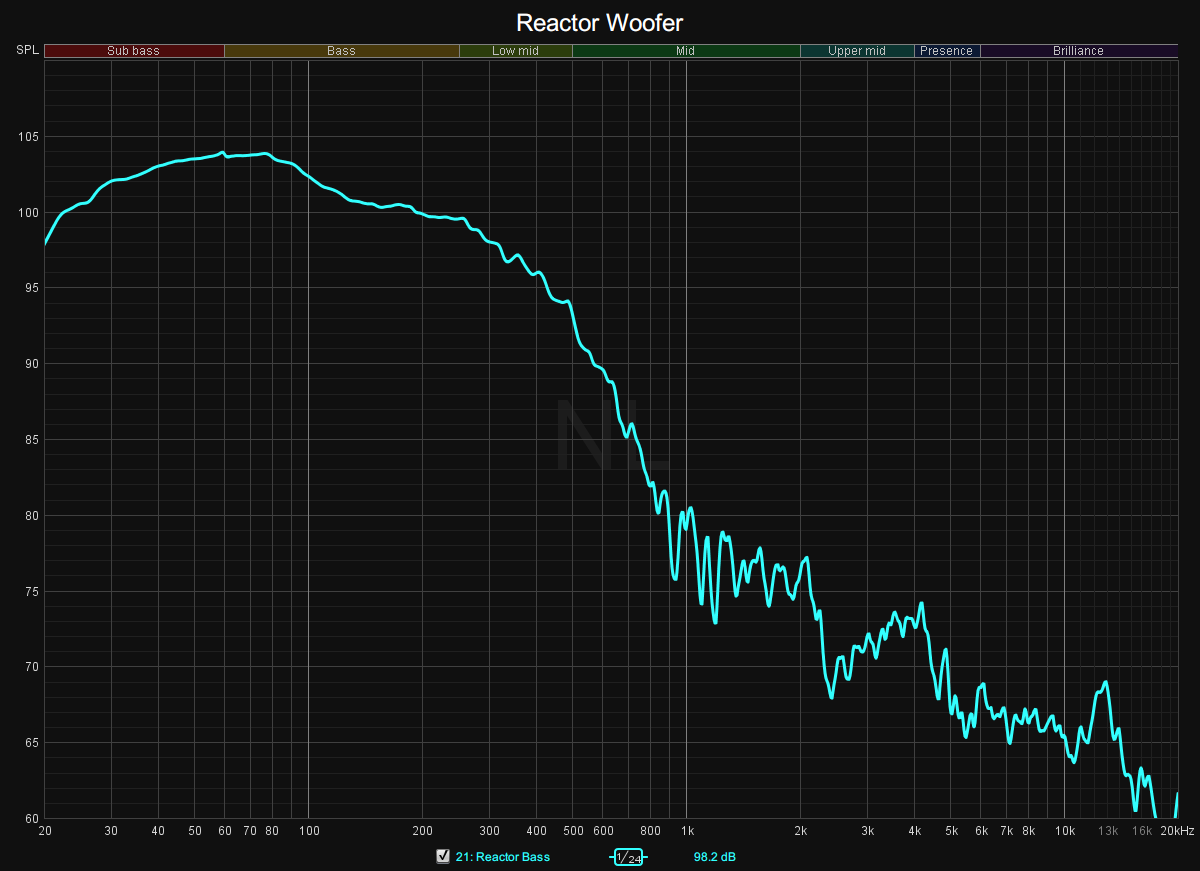The height and width of the screenshot is (871, 1200).
Task: Click the 500 Hz frequency axis label
Action: [x=573, y=831]
